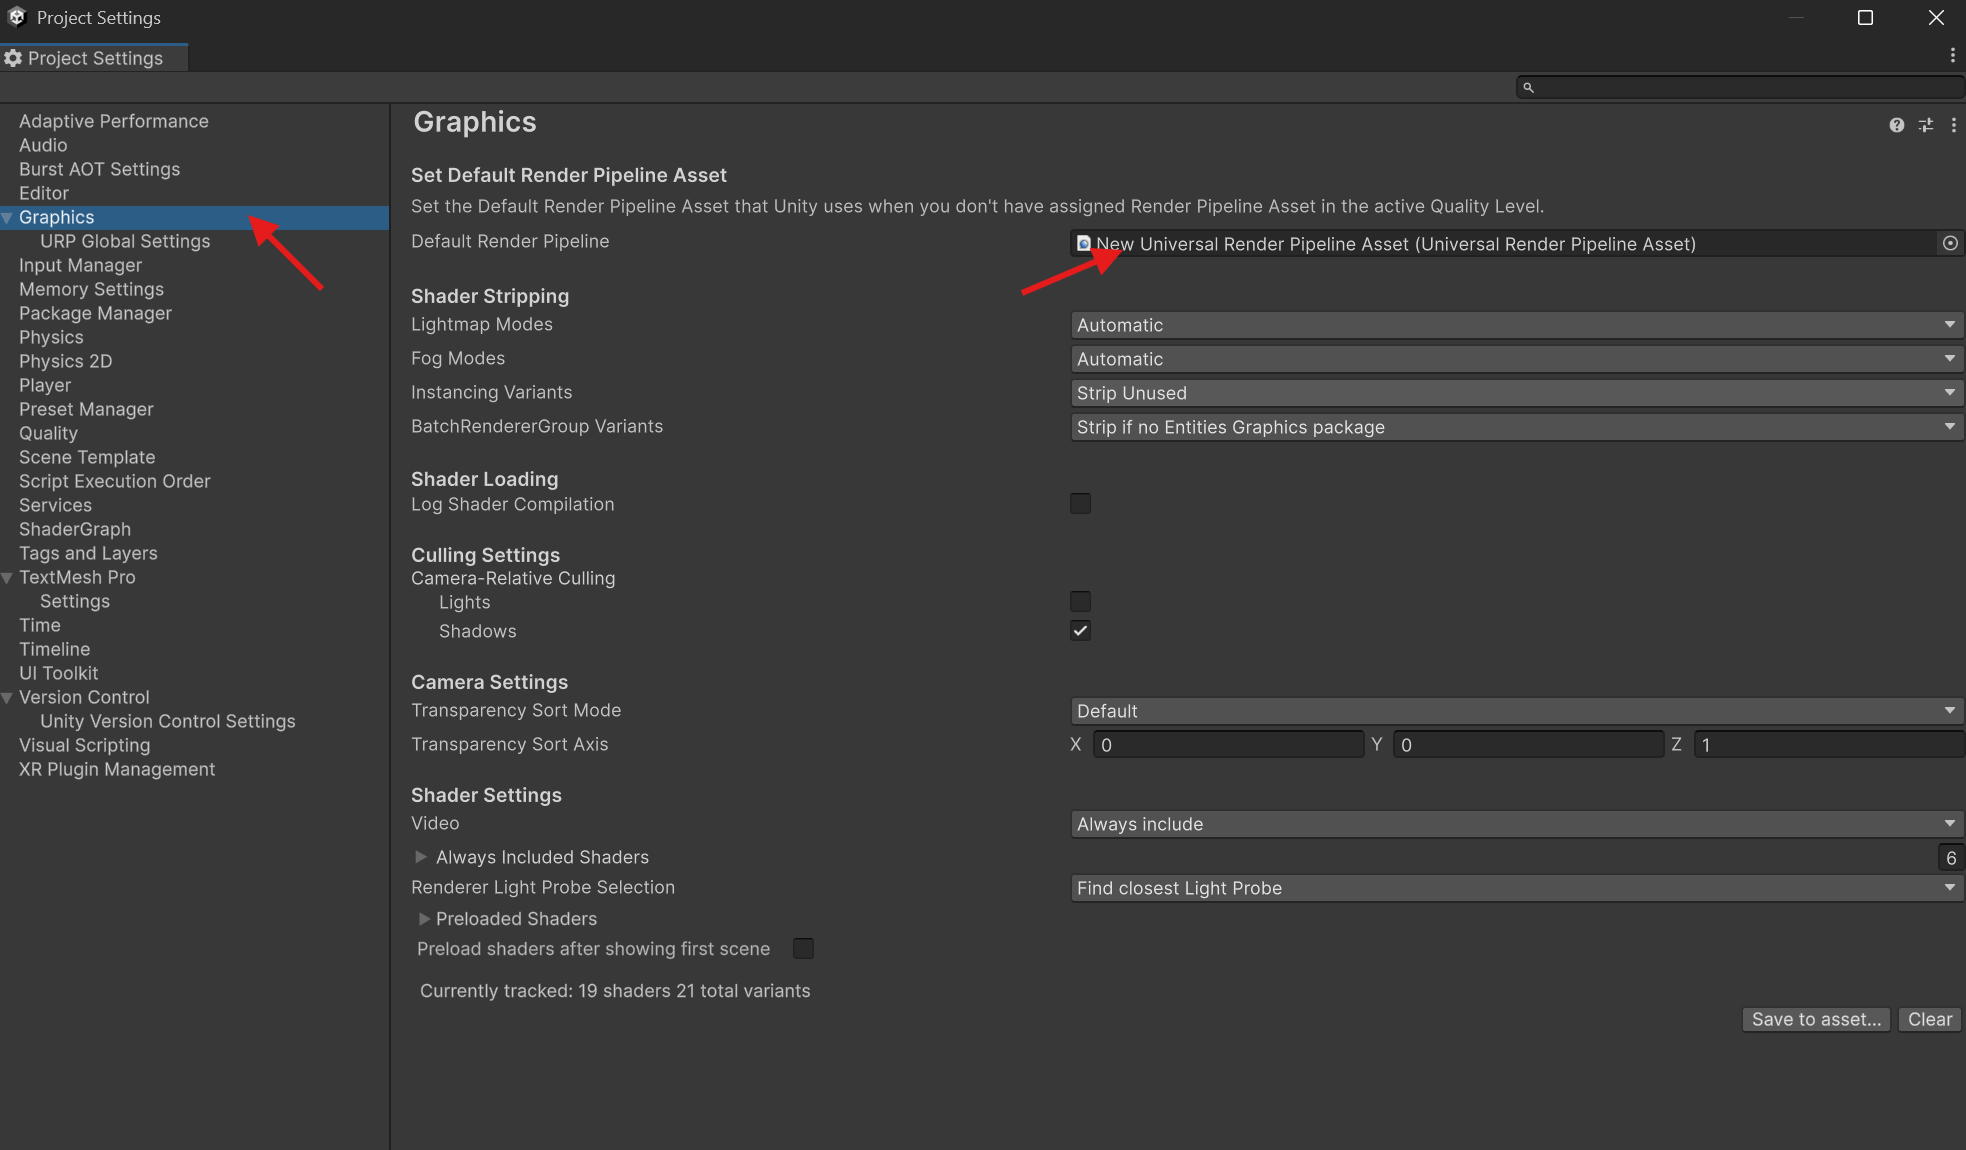Open the Transparency Sort Mode dropdown
This screenshot has width=1966, height=1150.
[x=1515, y=711]
